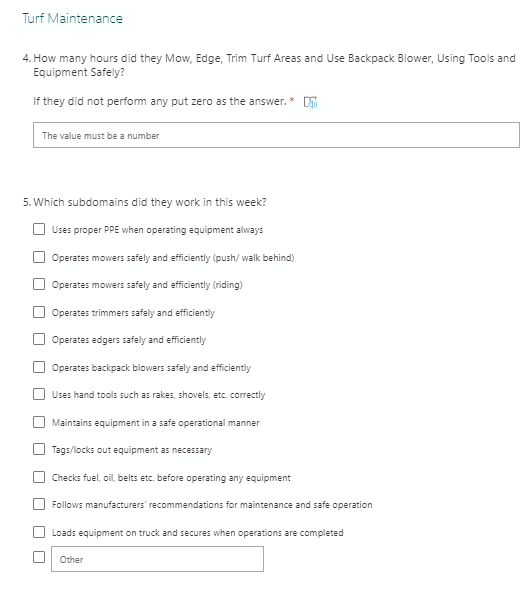Tick the backpack blowers checkbox
The height and width of the screenshot is (600, 532).
tap(39, 367)
